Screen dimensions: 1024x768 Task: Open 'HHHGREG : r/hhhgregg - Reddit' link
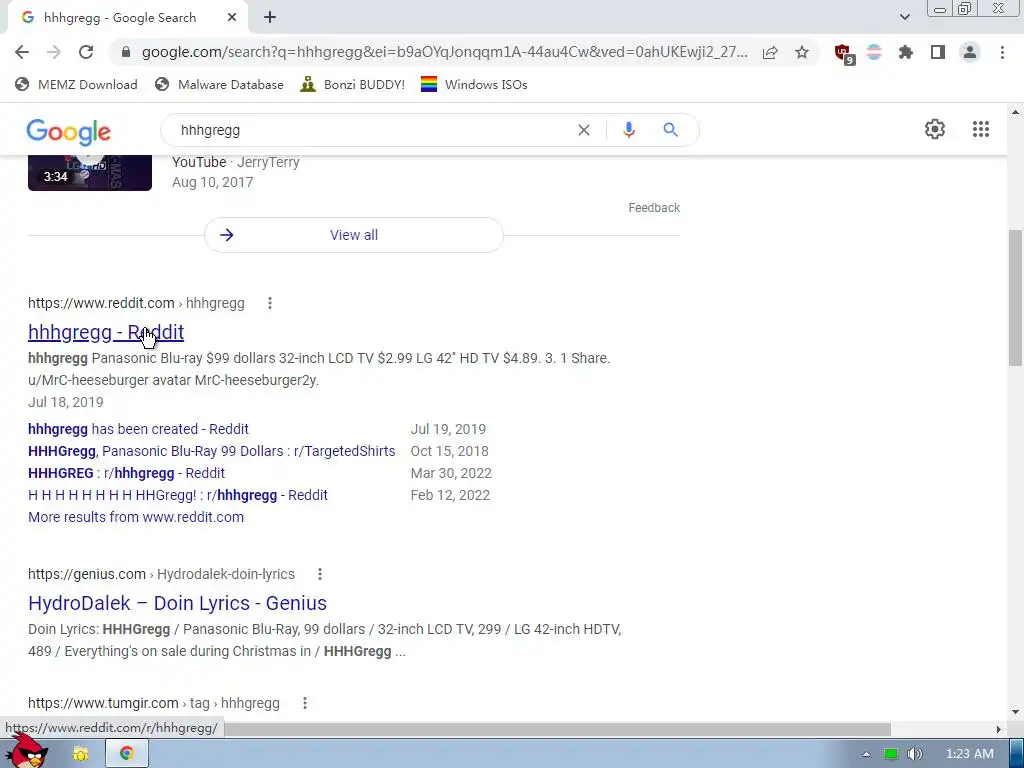click(126, 473)
